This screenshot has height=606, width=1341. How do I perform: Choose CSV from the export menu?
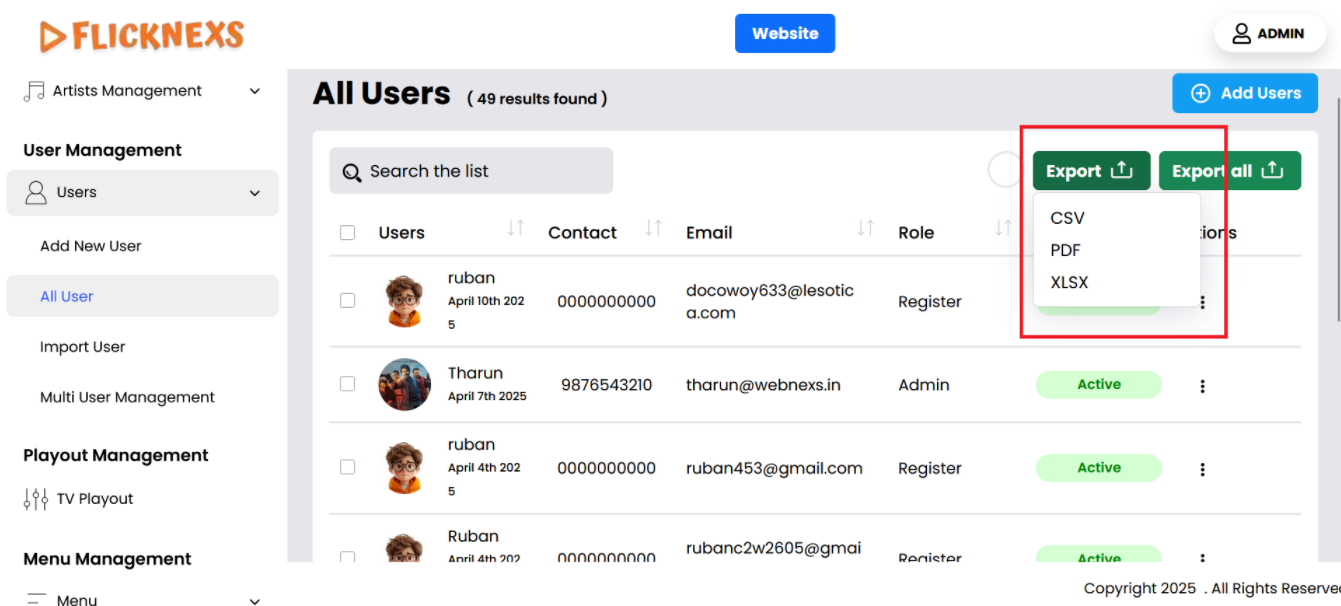click(x=1068, y=218)
